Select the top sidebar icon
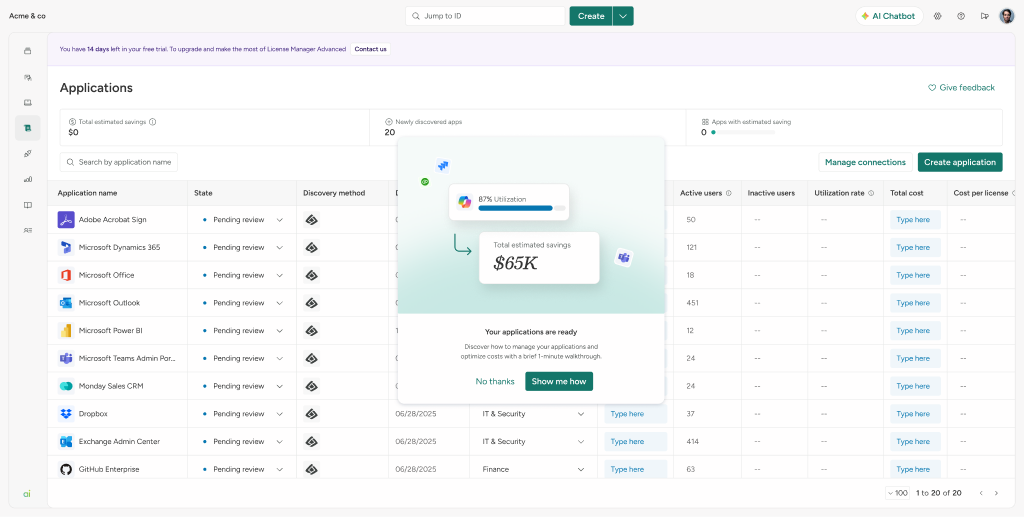 tap(27, 51)
